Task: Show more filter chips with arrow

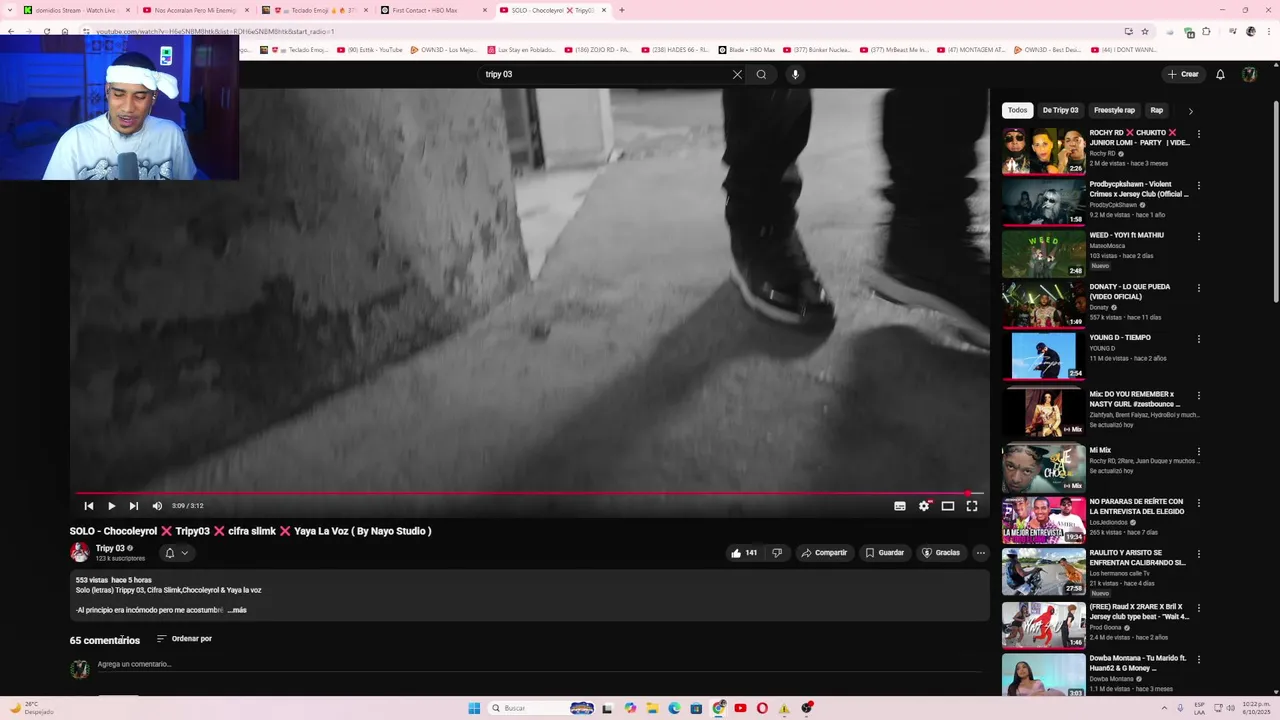Action: tap(1190, 111)
